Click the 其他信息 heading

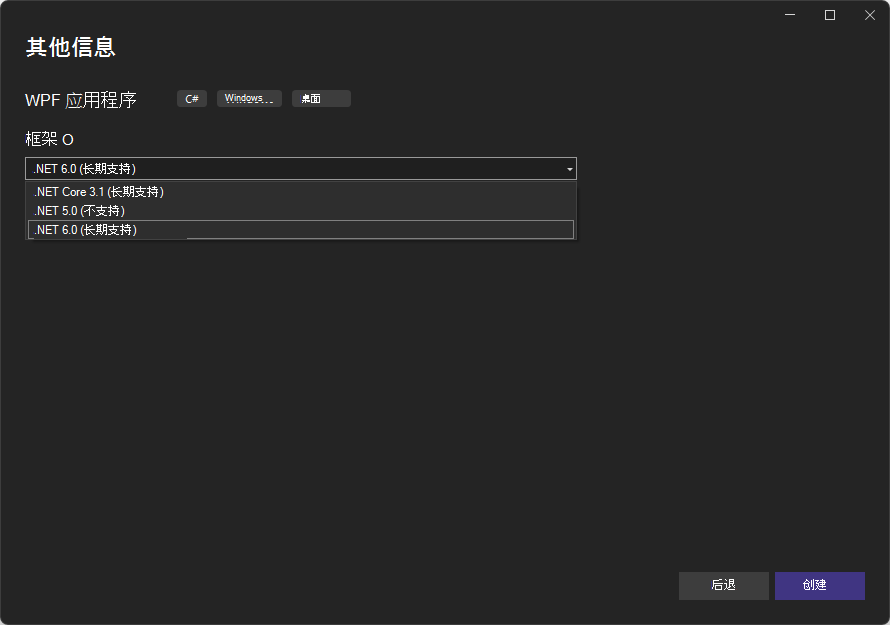point(70,47)
